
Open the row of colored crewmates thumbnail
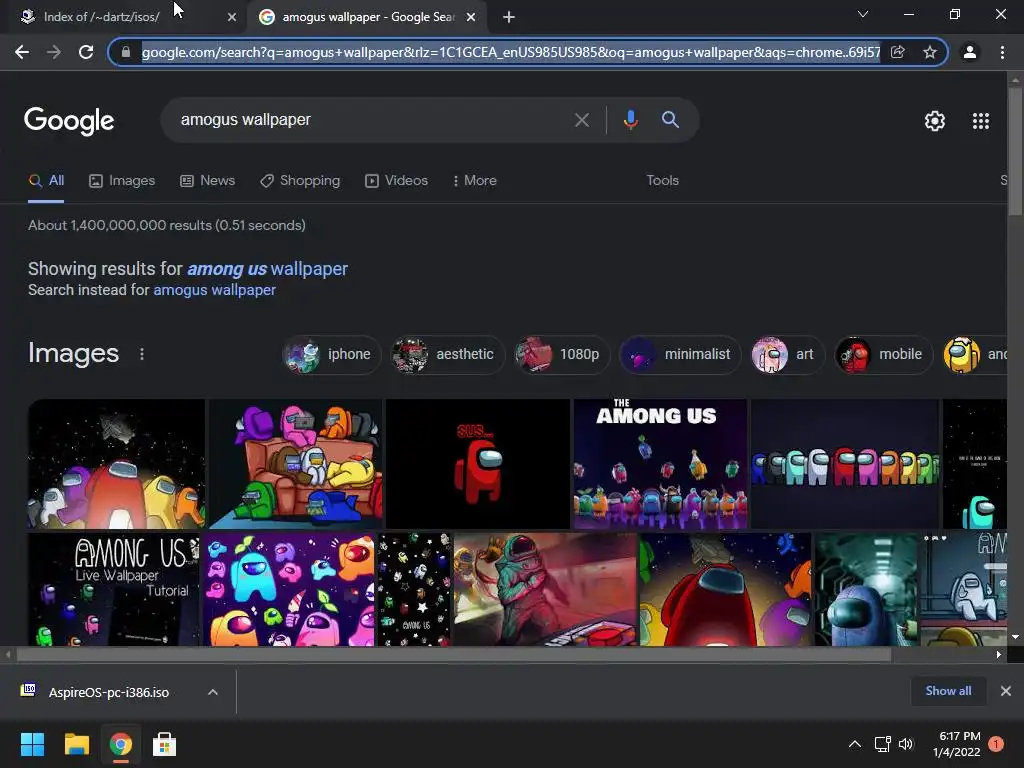click(845, 464)
